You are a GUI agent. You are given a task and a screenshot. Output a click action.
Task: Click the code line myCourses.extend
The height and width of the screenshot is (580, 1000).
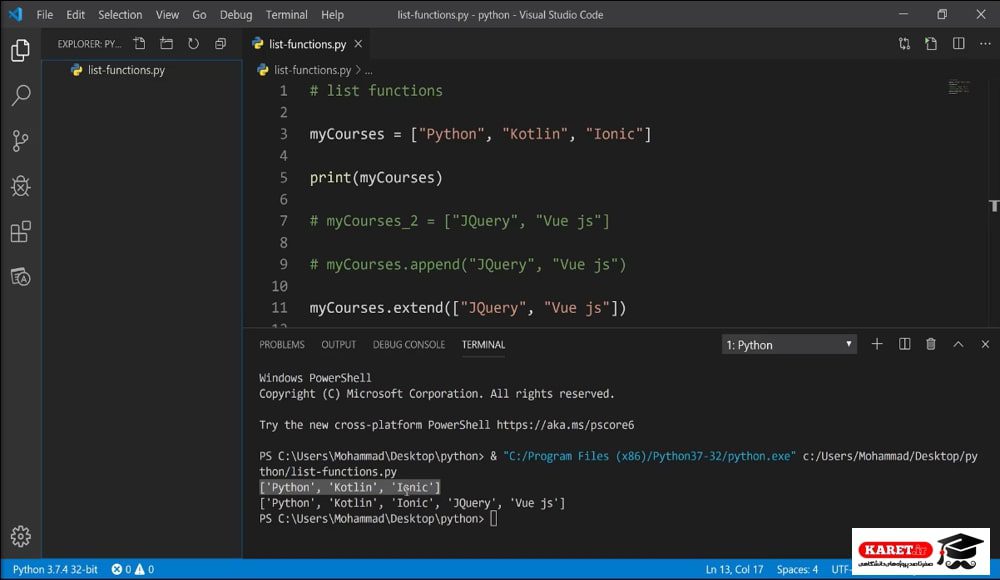tap(467, 308)
